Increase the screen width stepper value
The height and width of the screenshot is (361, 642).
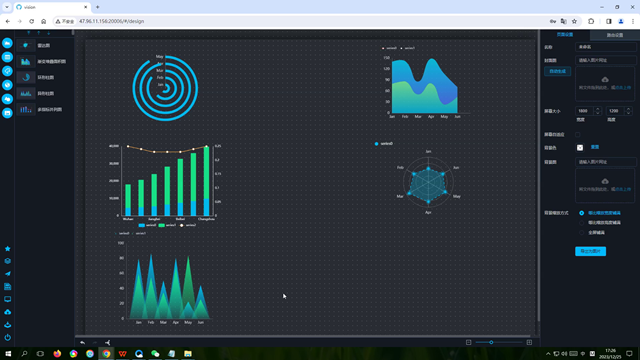point(598,109)
